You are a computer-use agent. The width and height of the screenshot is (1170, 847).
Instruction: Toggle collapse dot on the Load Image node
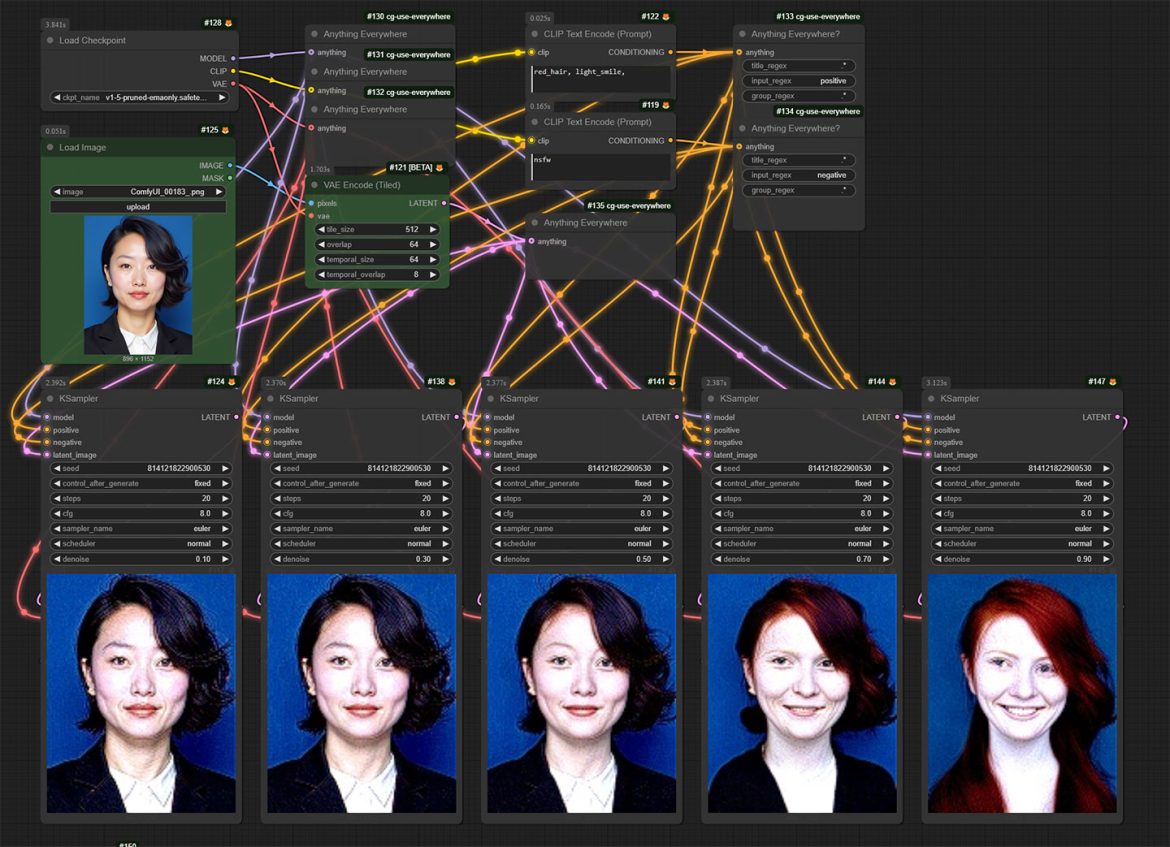pos(50,148)
